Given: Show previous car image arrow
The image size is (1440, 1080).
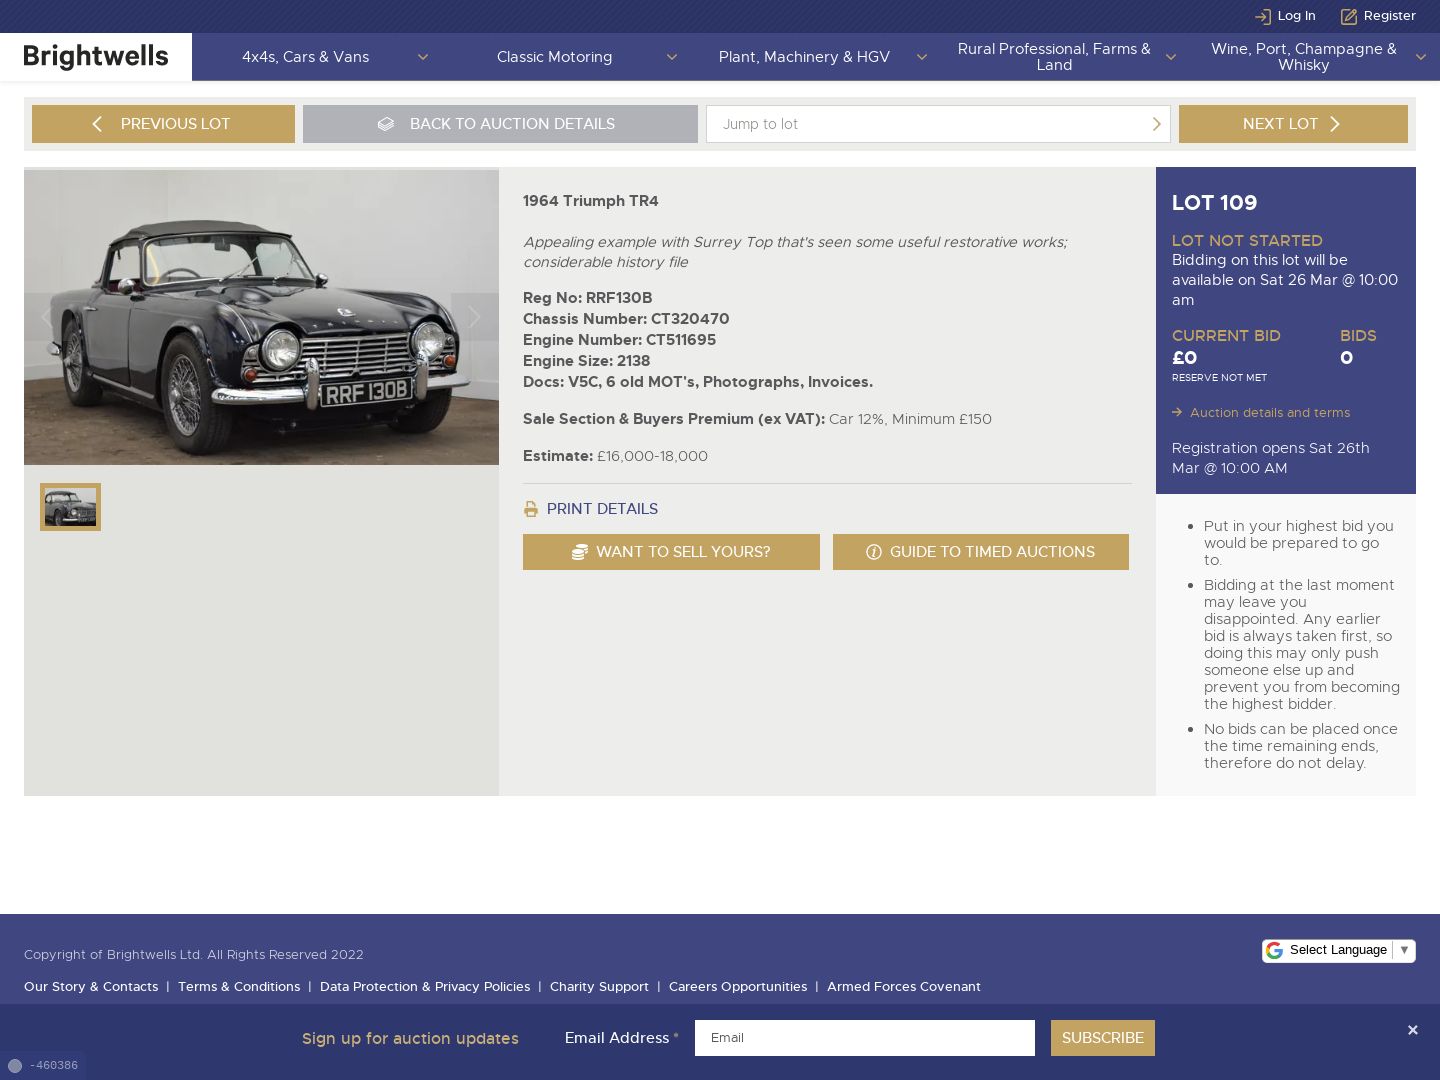Looking at the screenshot, I should click(46, 317).
